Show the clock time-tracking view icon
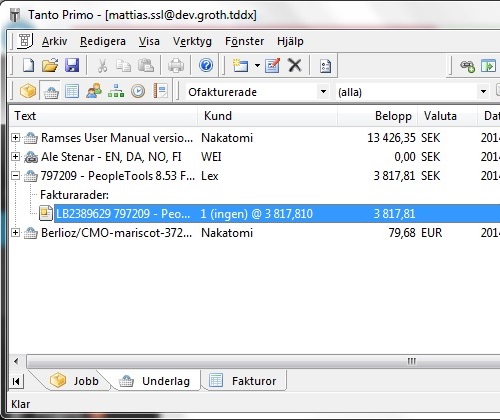The width and height of the screenshot is (500, 420). click(x=138, y=91)
